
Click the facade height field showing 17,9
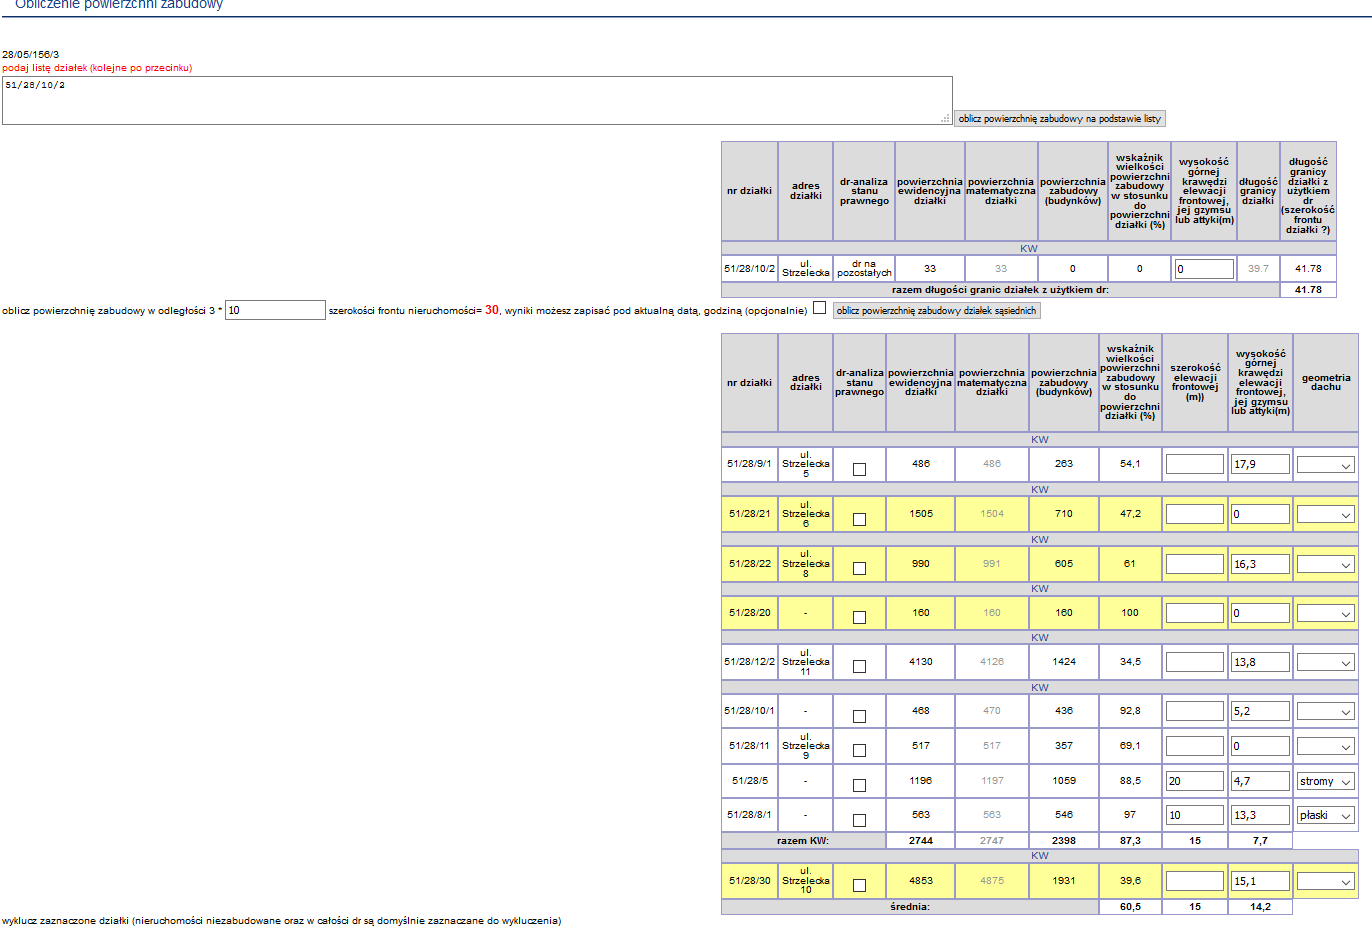click(1259, 464)
